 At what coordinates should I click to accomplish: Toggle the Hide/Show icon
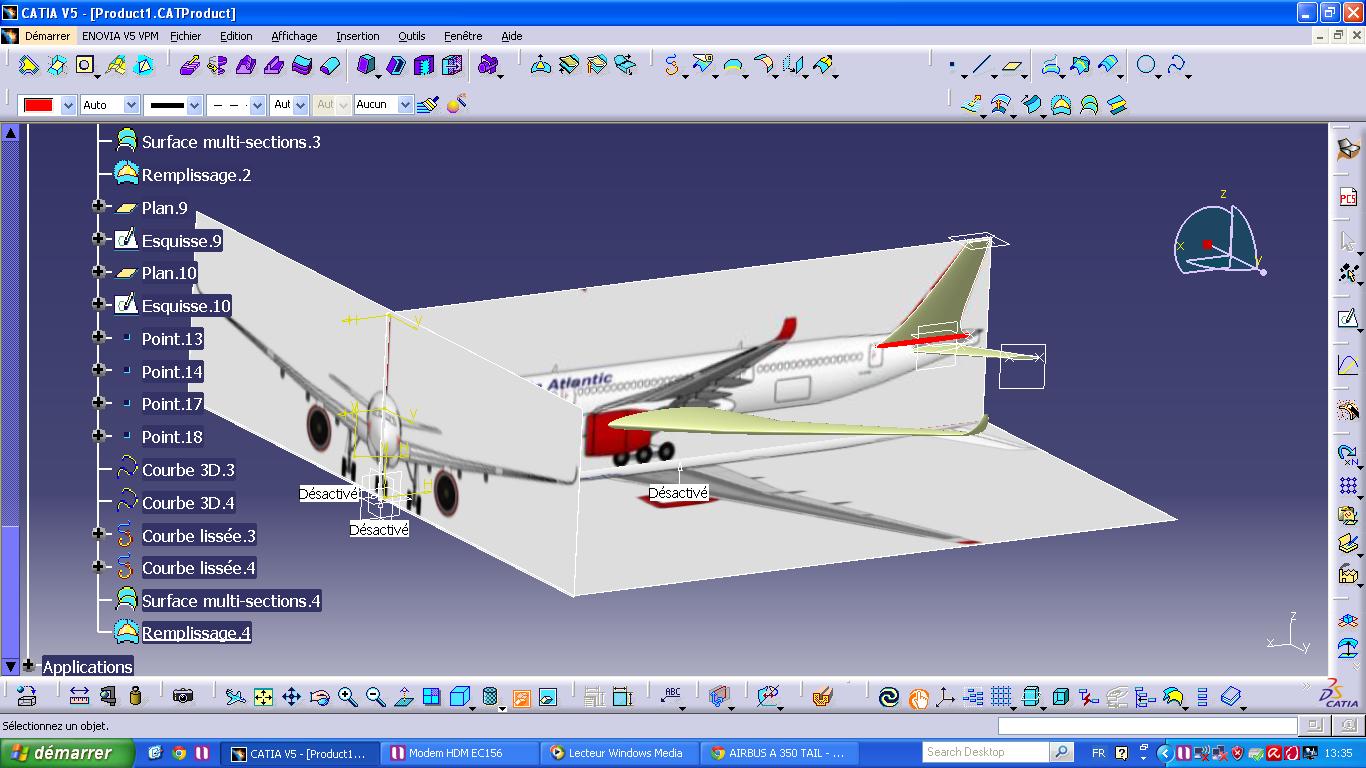(521, 697)
